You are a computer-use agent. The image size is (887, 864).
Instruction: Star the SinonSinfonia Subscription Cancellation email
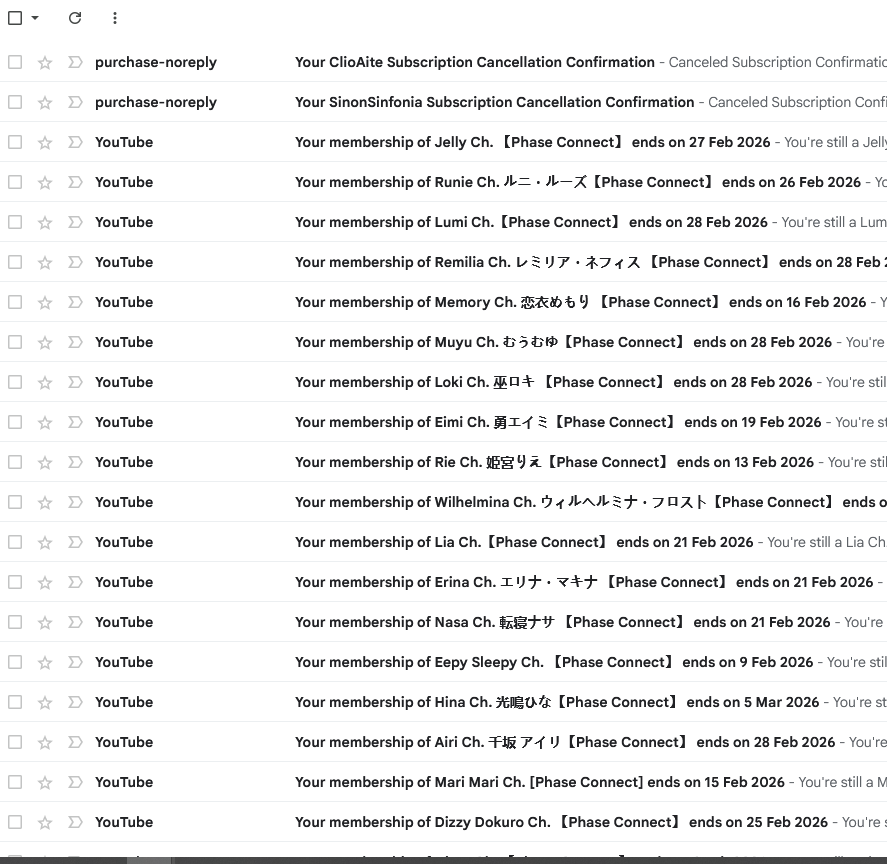(45, 102)
